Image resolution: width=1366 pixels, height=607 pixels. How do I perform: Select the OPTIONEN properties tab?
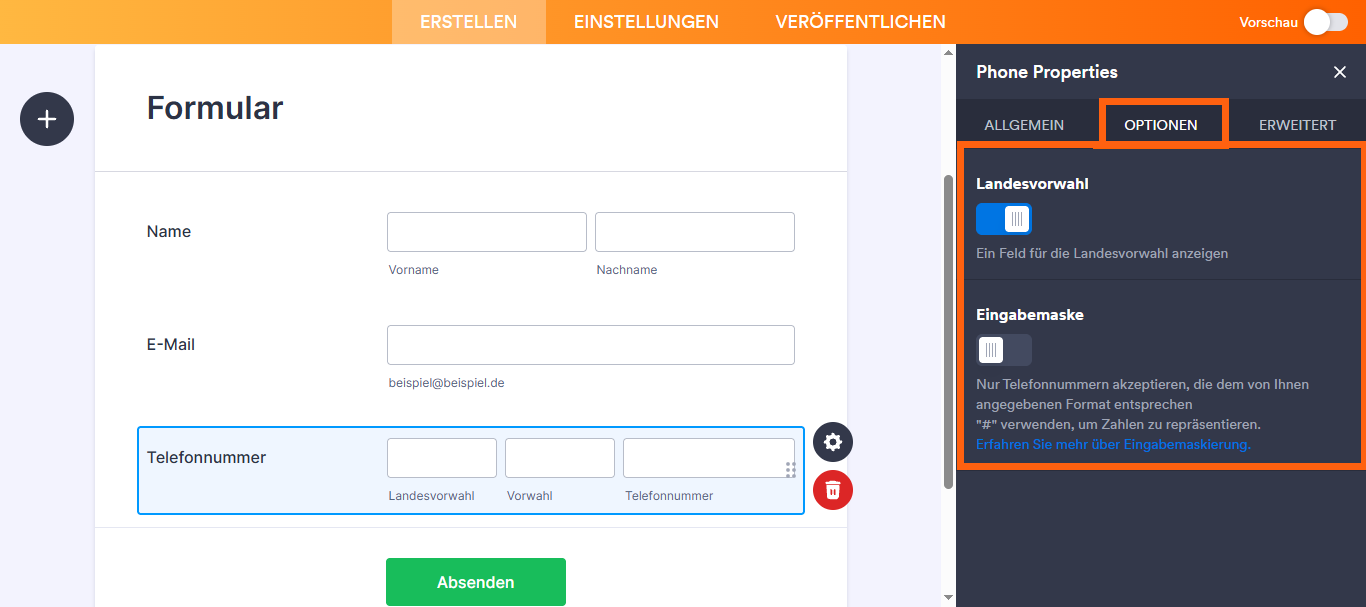click(1161, 125)
